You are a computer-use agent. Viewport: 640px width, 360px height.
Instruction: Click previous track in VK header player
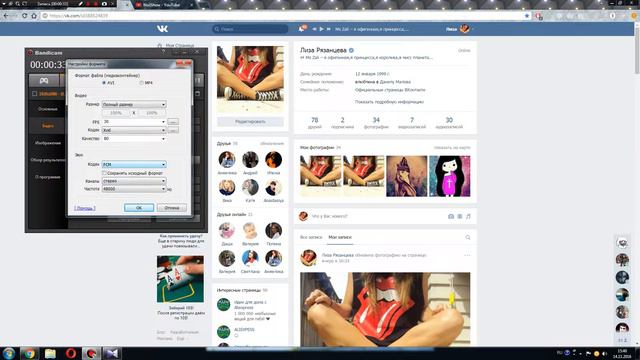point(314,29)
